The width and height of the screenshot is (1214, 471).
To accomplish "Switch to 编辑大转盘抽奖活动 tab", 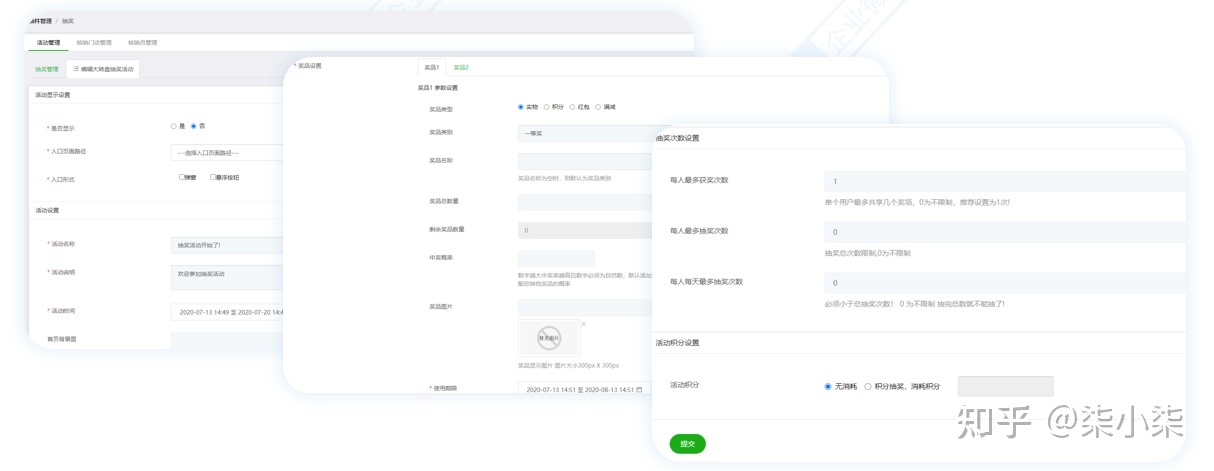I will [x=103, y=69].
